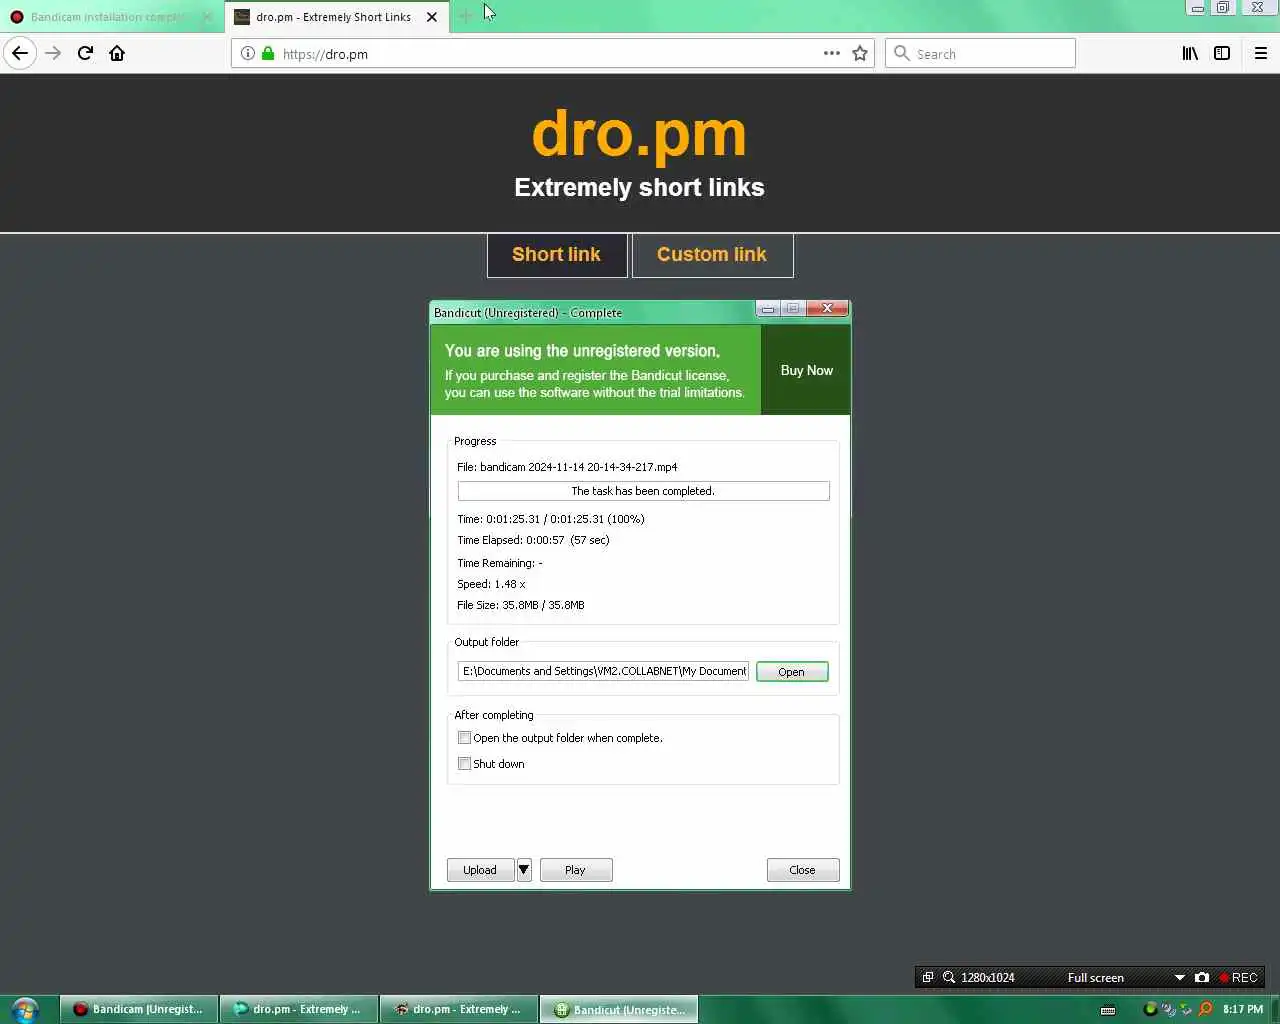Select Bandicut Unregistered taskbar button
The width and height of the screenshot is (1280, 1024).
619,1009
